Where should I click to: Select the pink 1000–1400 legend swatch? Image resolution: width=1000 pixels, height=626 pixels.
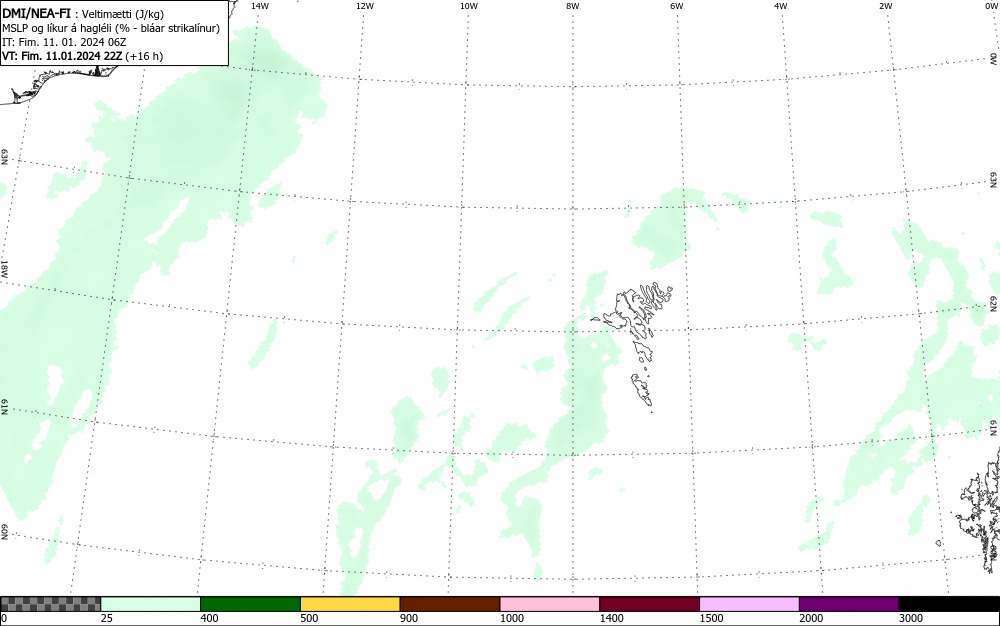(x=550, y=604)
